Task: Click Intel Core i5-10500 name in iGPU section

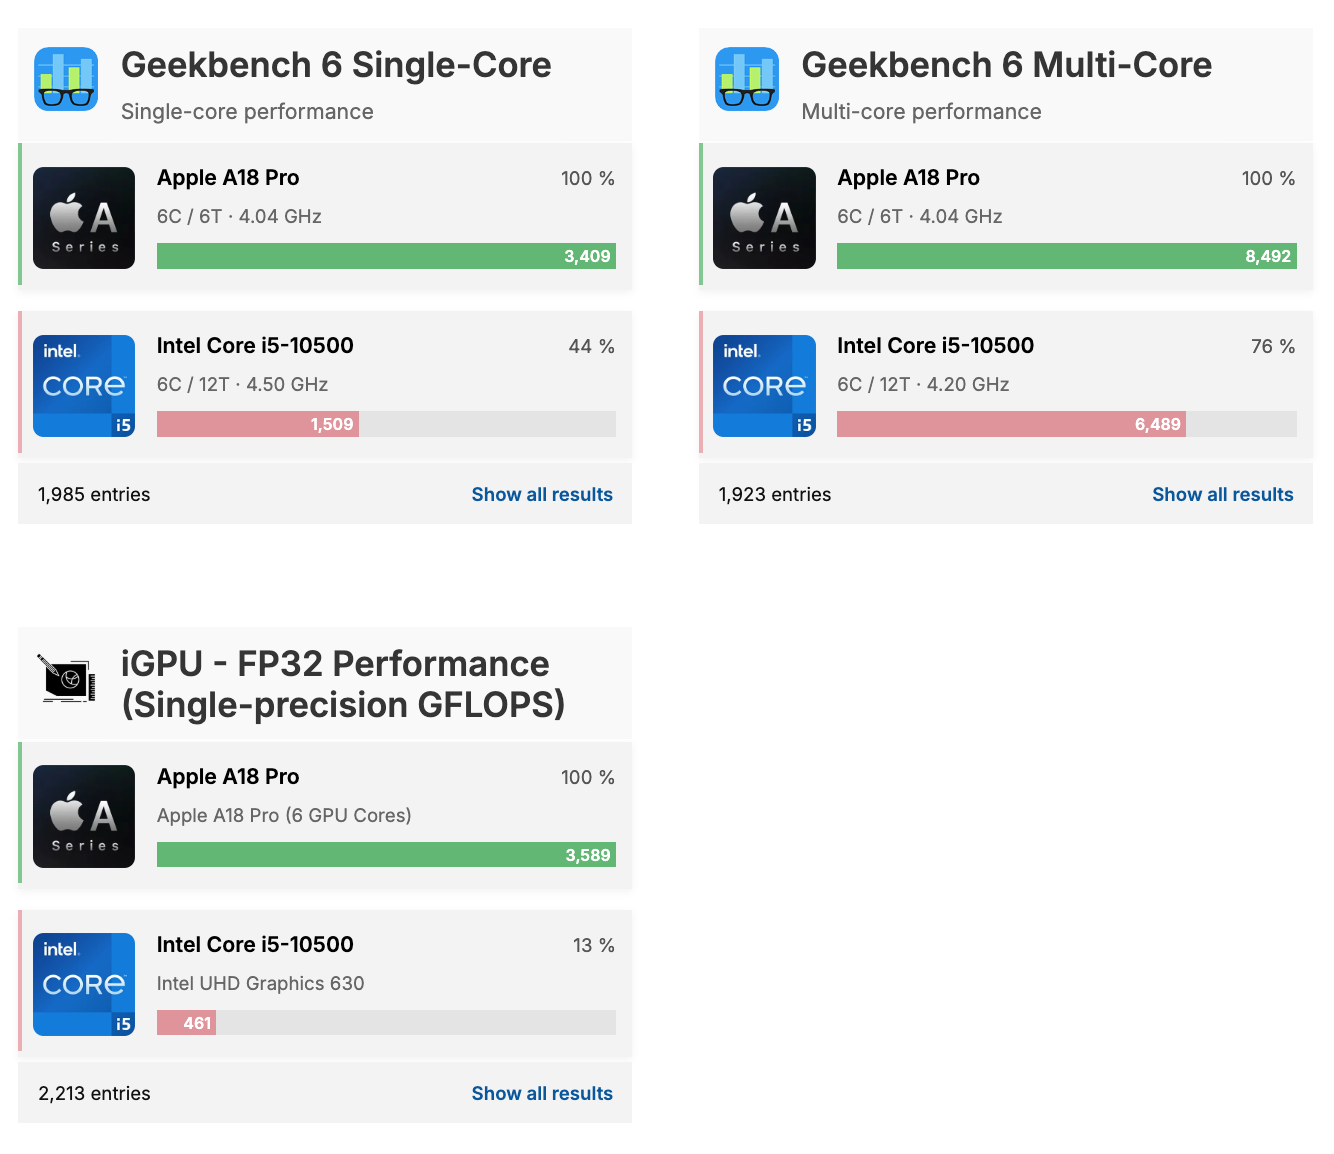Action: click(x=255, y=945)
